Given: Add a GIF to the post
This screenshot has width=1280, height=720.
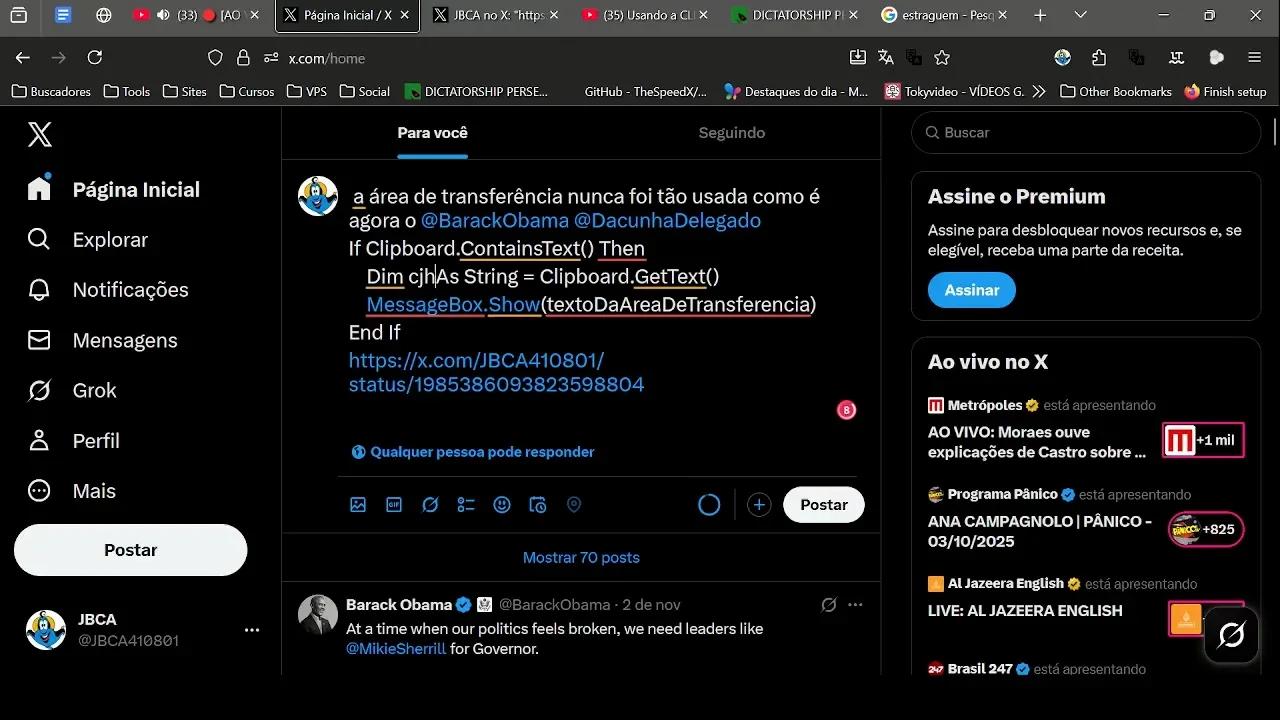Looking at the screenshot, I should [x=394, y=505].
